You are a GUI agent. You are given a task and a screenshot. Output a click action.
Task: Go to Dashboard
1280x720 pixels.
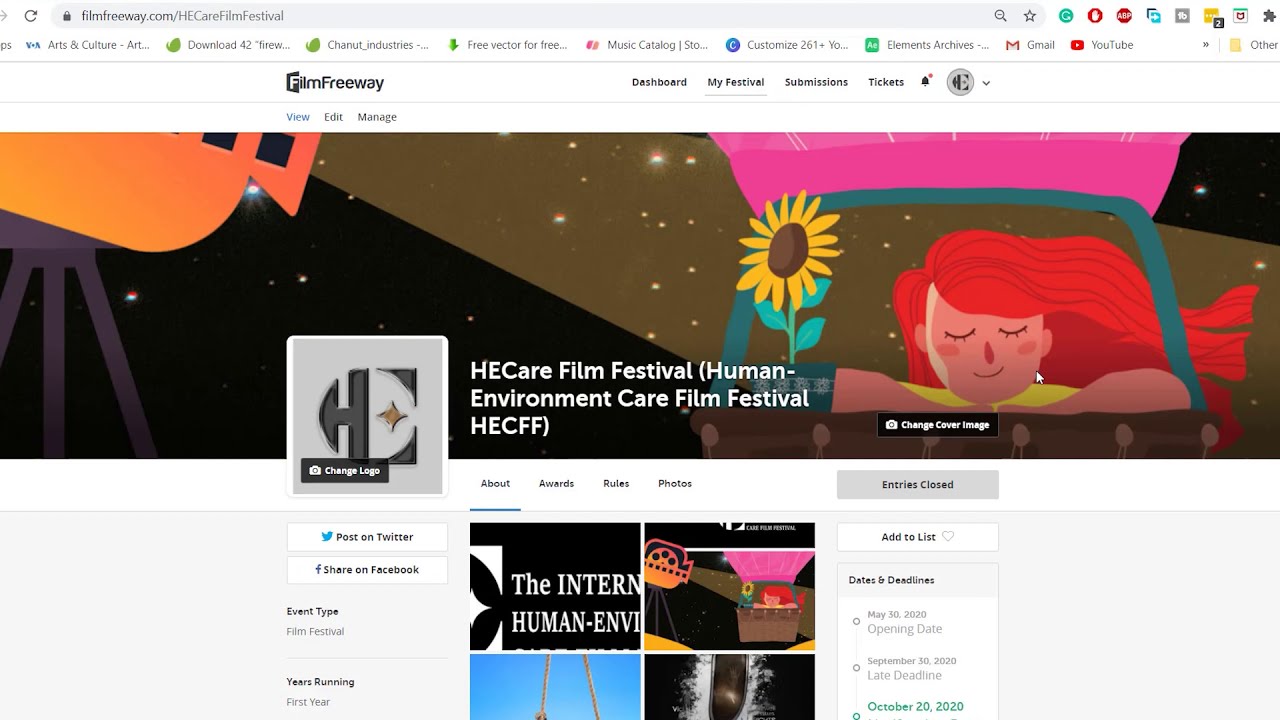(659, 82)
